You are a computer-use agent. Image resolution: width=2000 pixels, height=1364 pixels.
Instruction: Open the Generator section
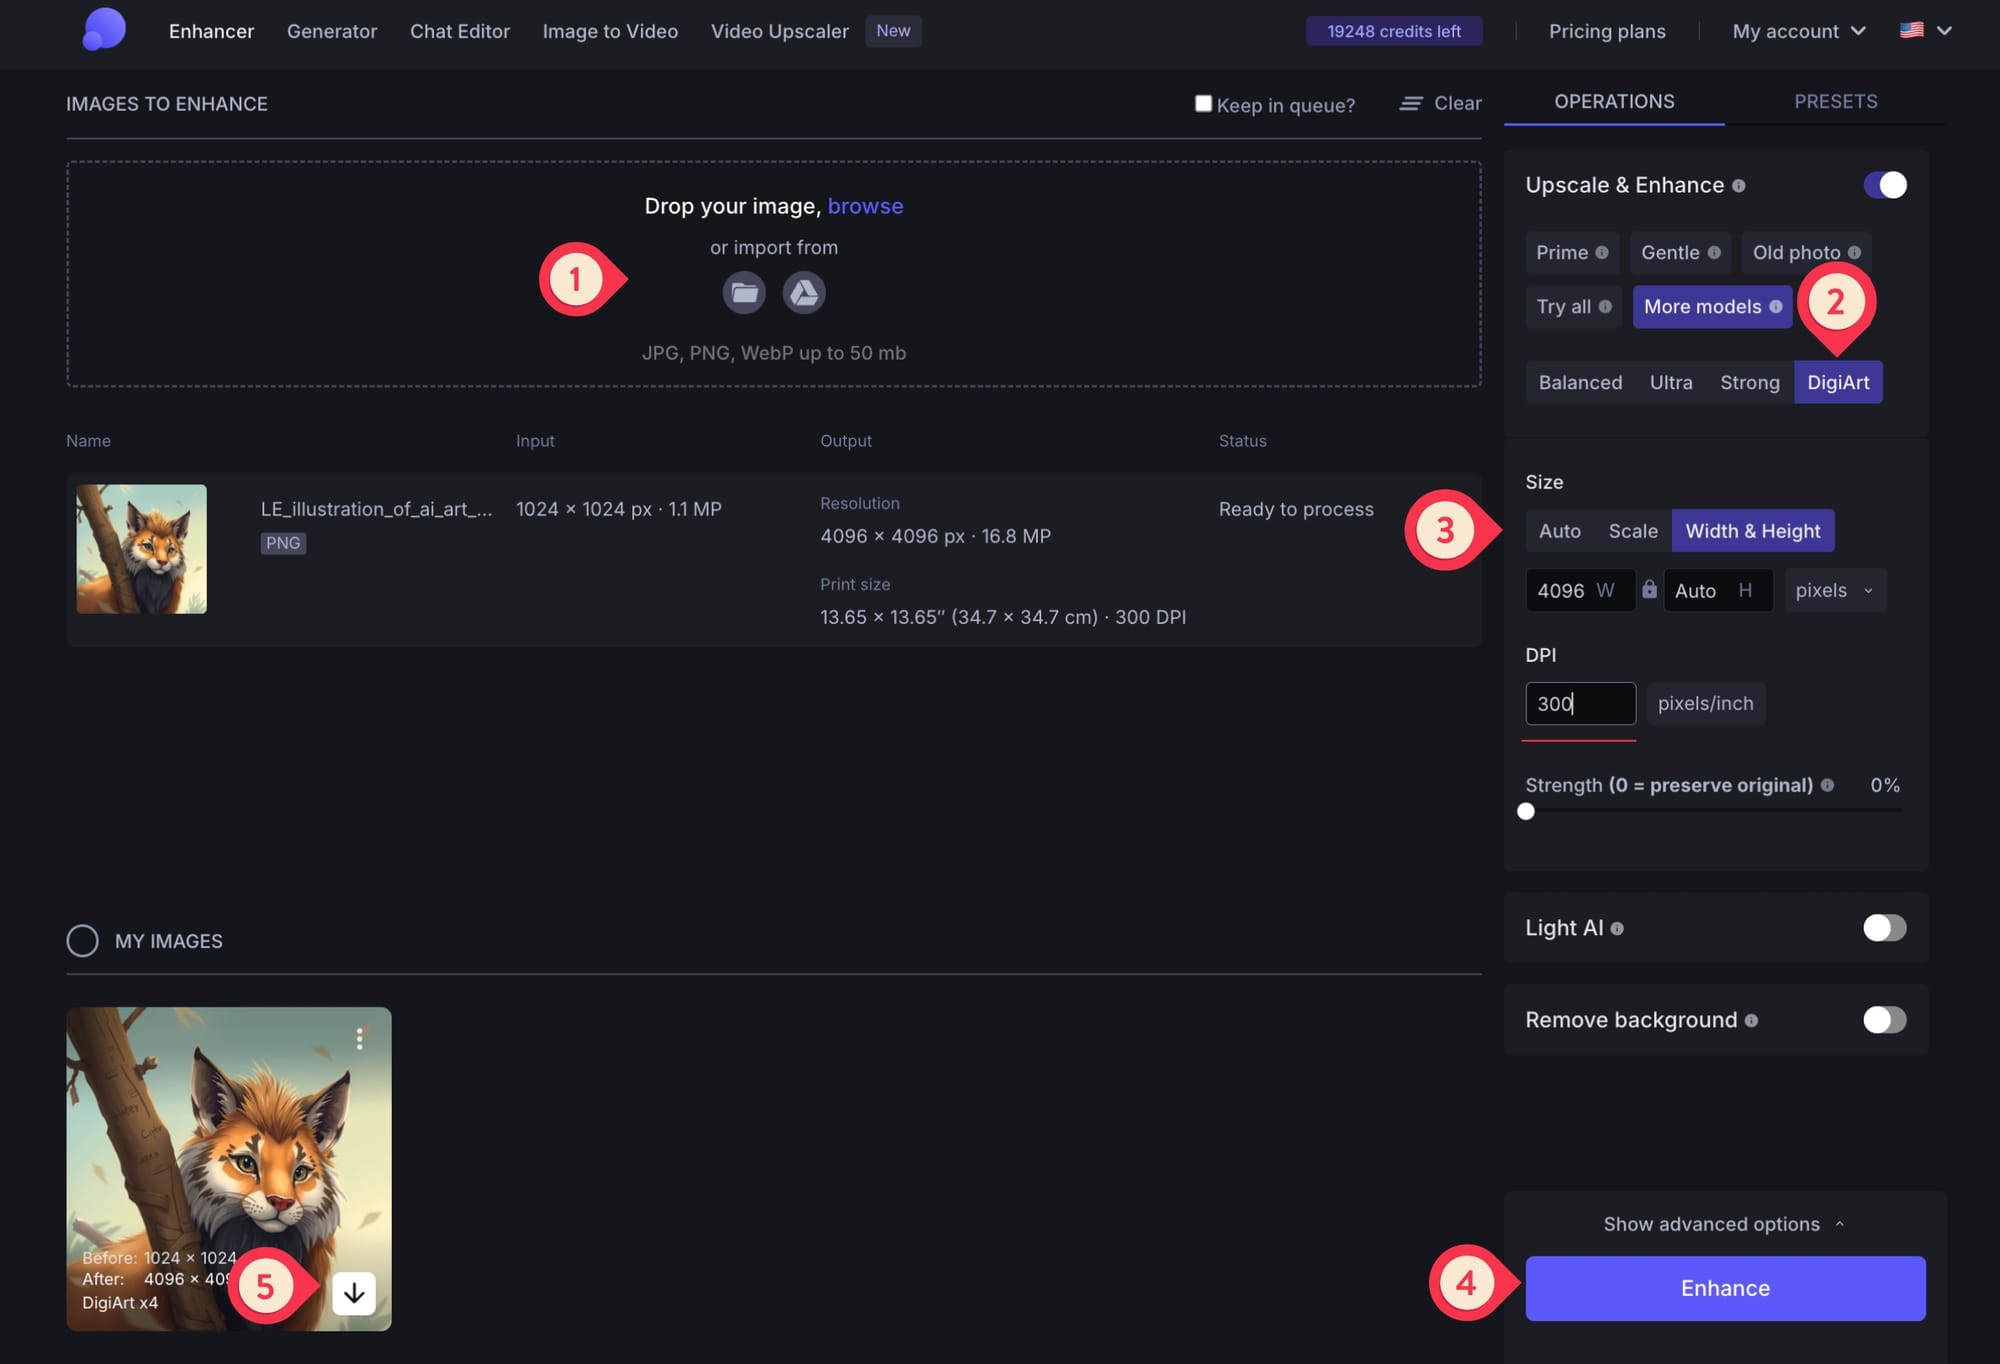tap(332, 31)
